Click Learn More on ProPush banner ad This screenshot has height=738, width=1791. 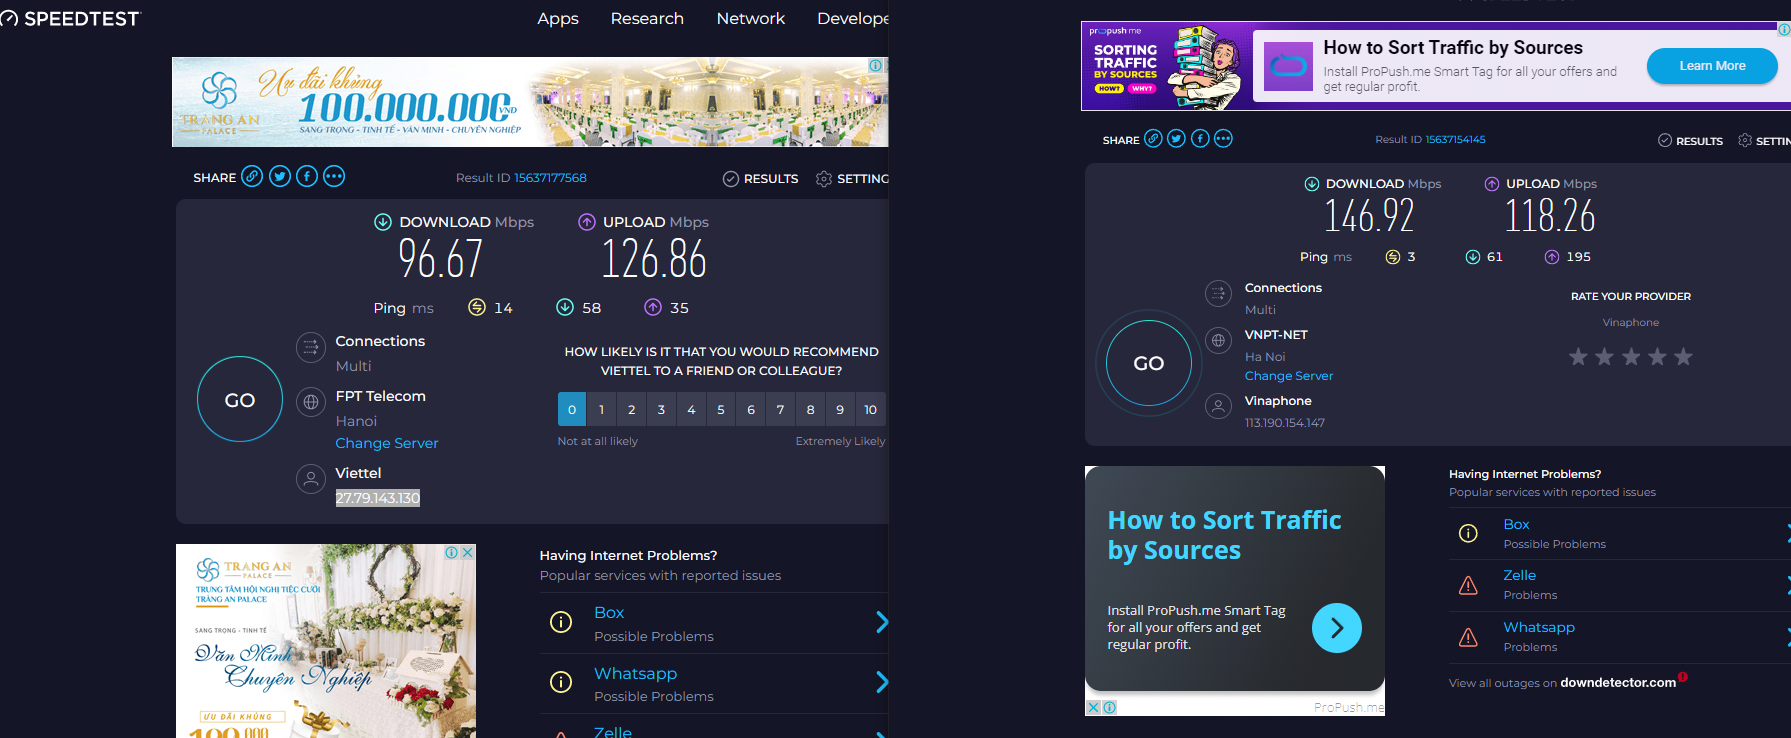(1712, 66)
